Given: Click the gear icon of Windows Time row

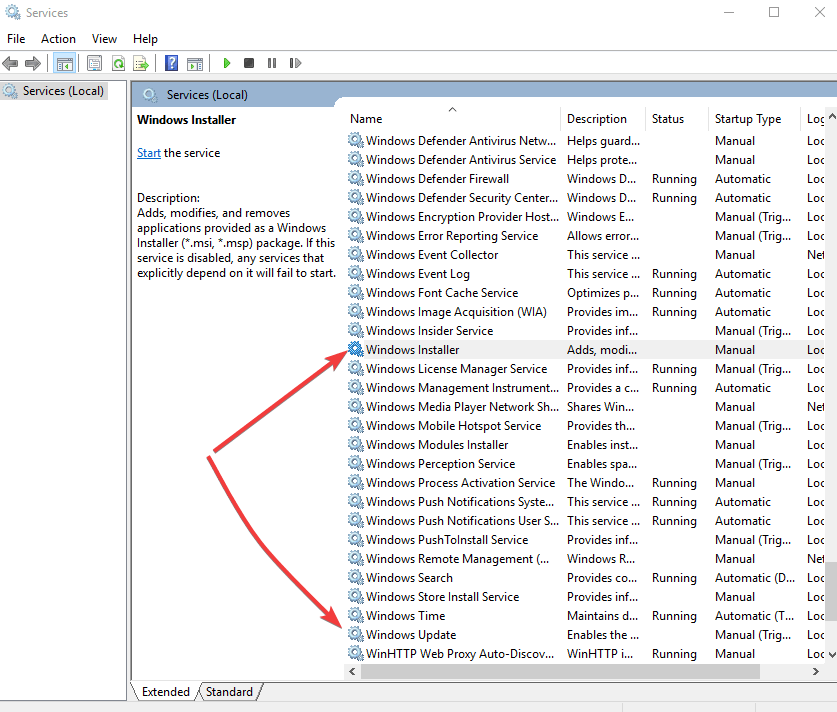Looking at the screenshot, I should tap(356, 615).
